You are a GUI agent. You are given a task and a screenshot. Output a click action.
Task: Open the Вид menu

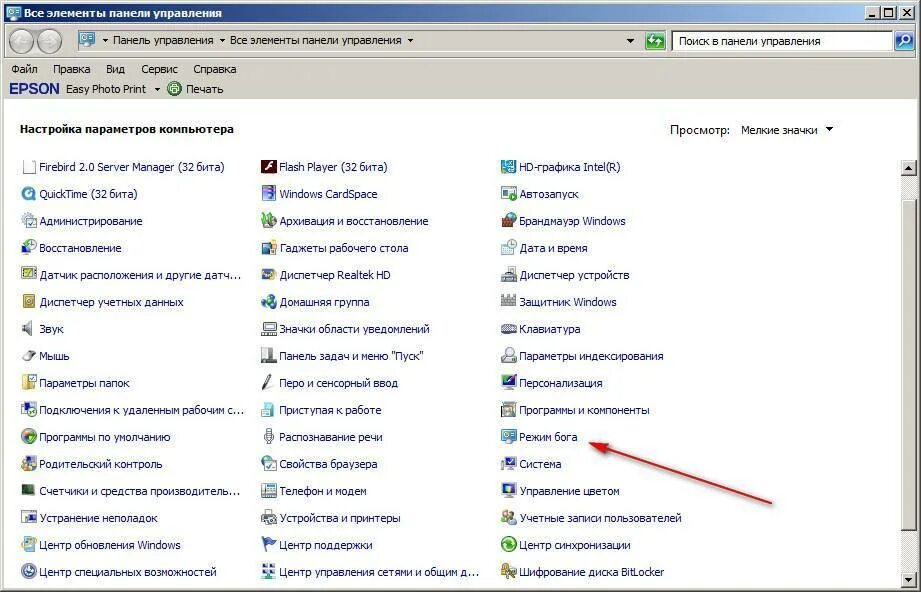115,69
